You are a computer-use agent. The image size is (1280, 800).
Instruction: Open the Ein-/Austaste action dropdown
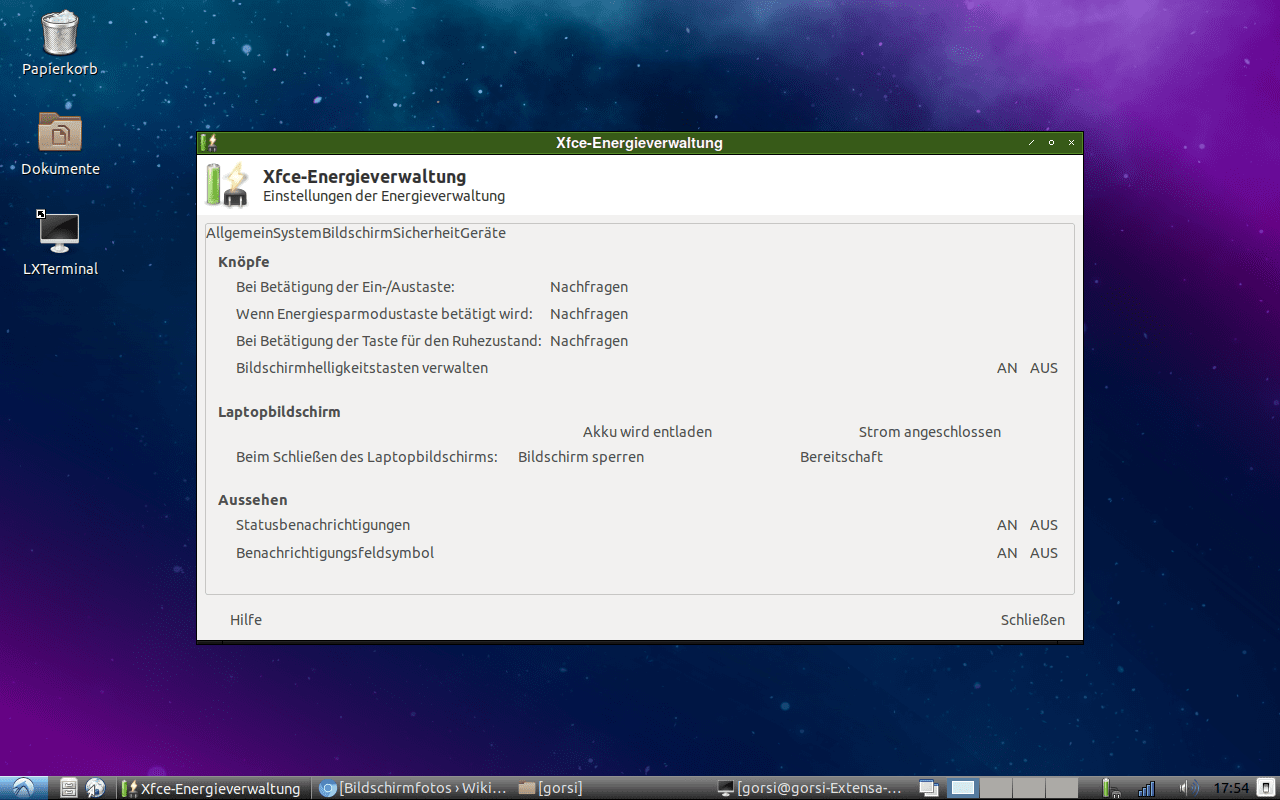(x=589, y=287)
